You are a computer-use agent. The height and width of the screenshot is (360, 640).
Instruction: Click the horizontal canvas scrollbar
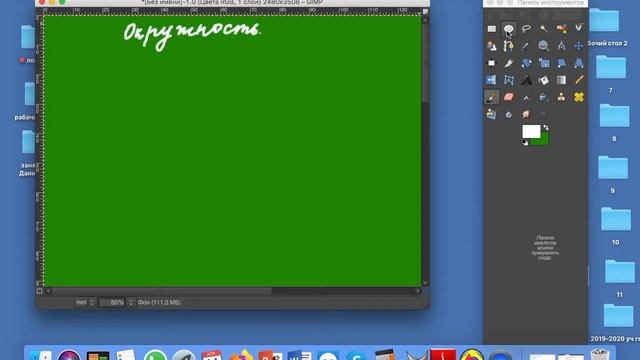point(233,291)
